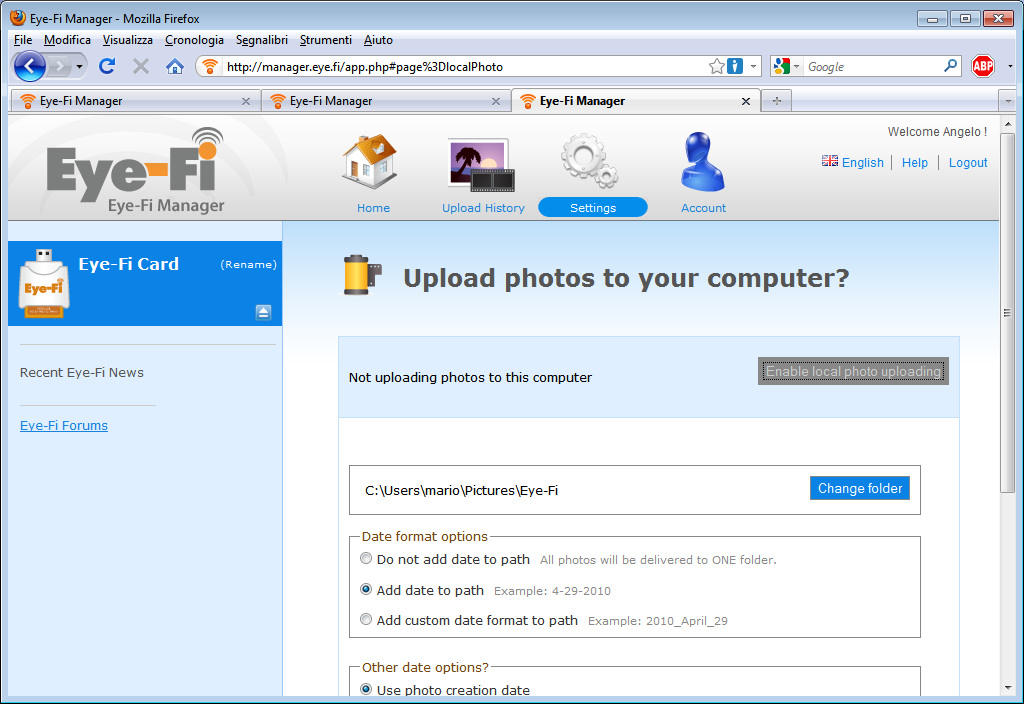This screenshot has width=1024, height=704.
Task: Reload the page with the refresh icon
Action: 107,66
